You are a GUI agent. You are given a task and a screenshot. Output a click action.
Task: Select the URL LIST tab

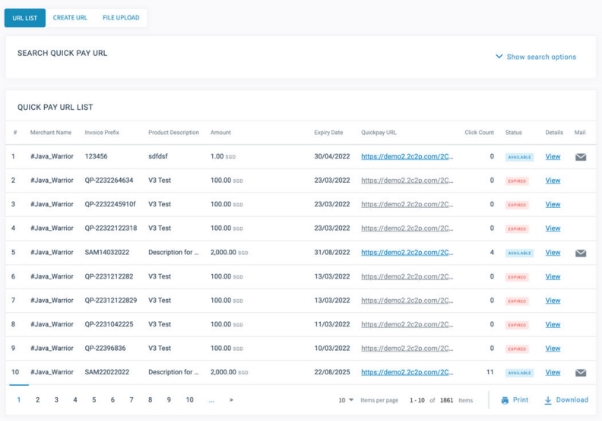pyautogui.click(x=25, y=18)
